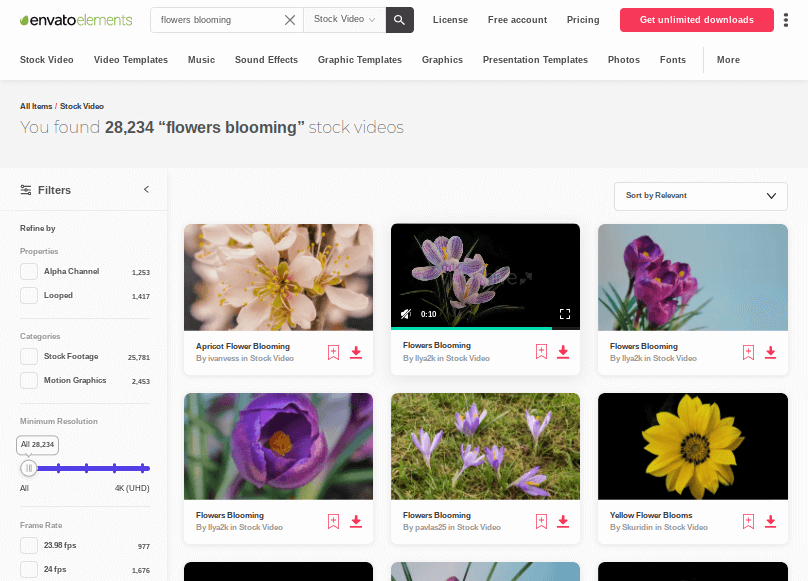Bookmark the playing Flowers Blooming video by Ilya2k
Image resolution: width=808 pixels, height=581 pixels.
coord(541,352)
